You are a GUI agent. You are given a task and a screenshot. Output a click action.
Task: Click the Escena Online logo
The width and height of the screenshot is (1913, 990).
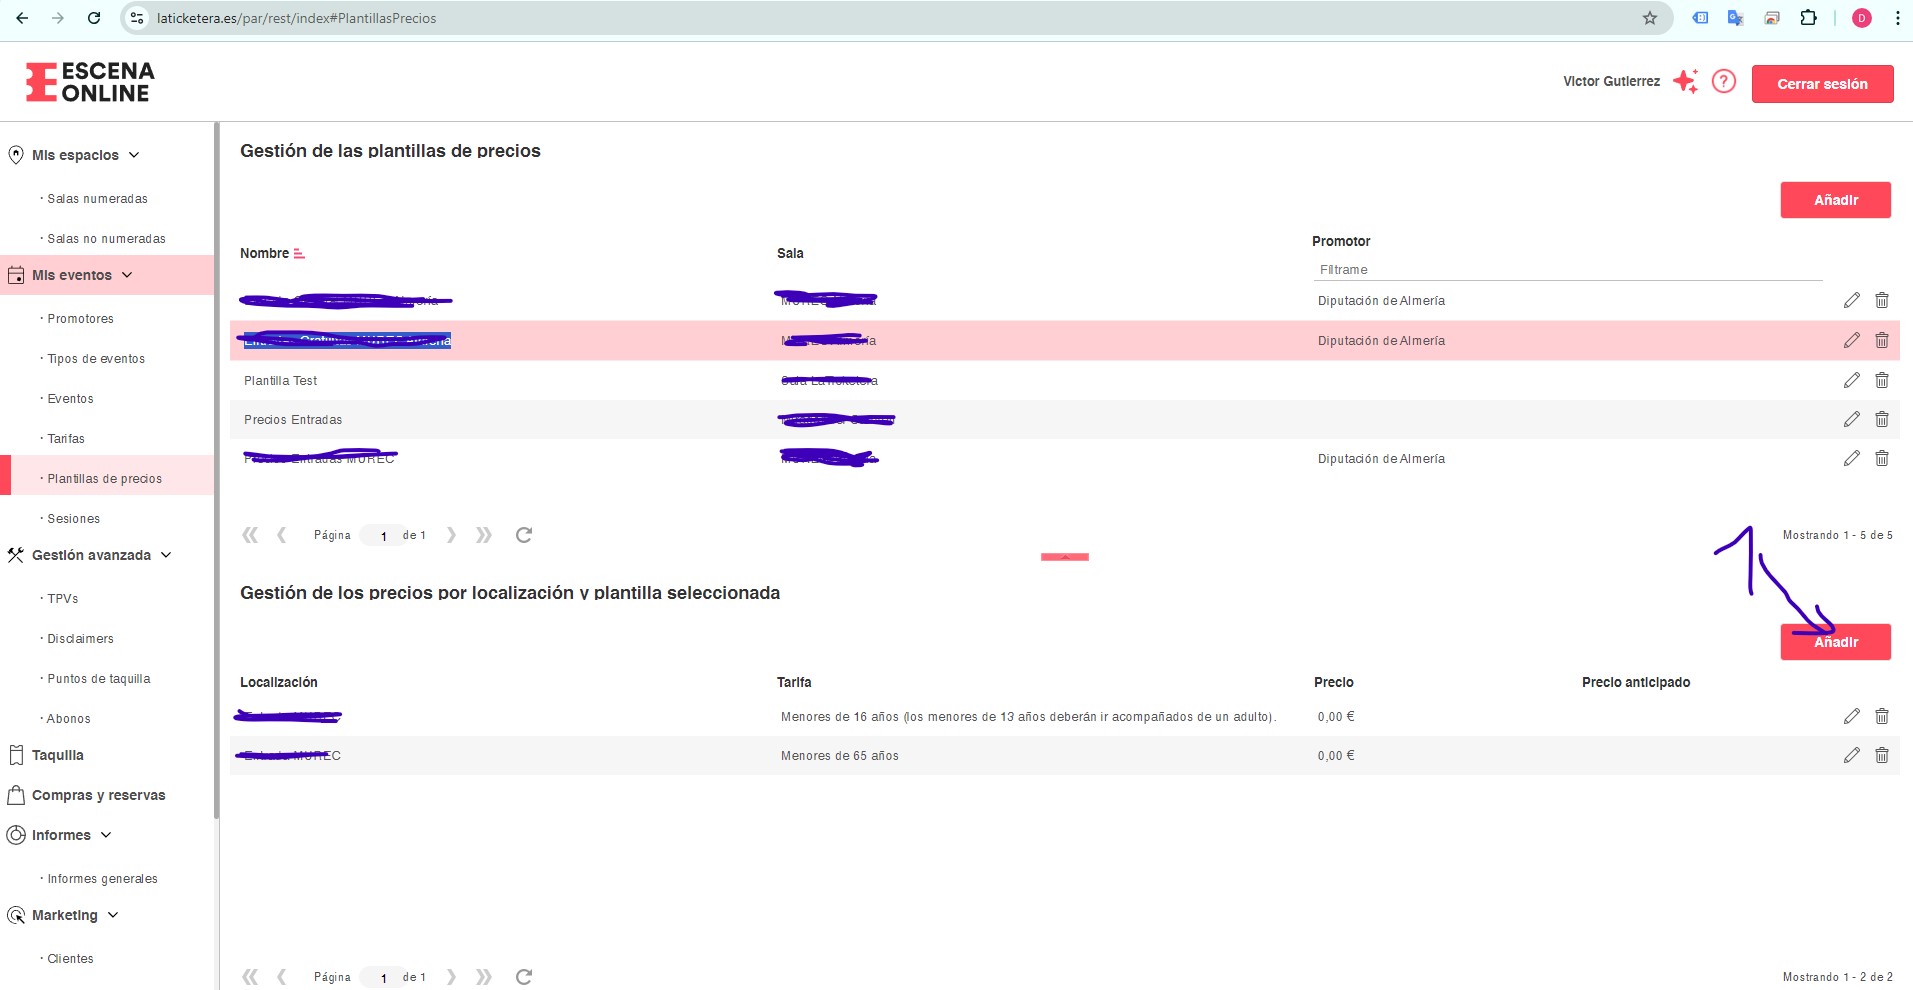[90, 82]
